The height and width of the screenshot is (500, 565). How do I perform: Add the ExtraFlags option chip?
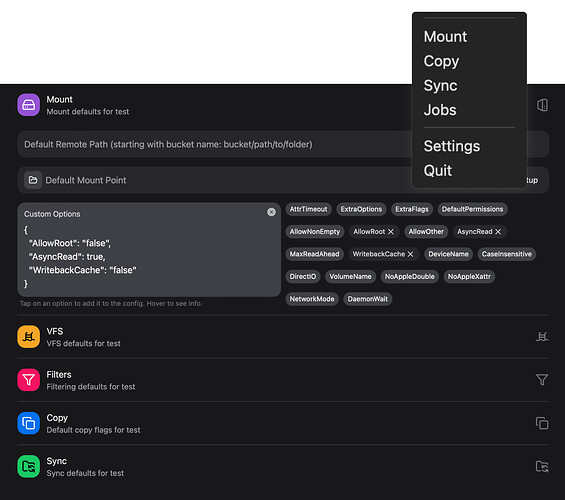tap(412, 209)
